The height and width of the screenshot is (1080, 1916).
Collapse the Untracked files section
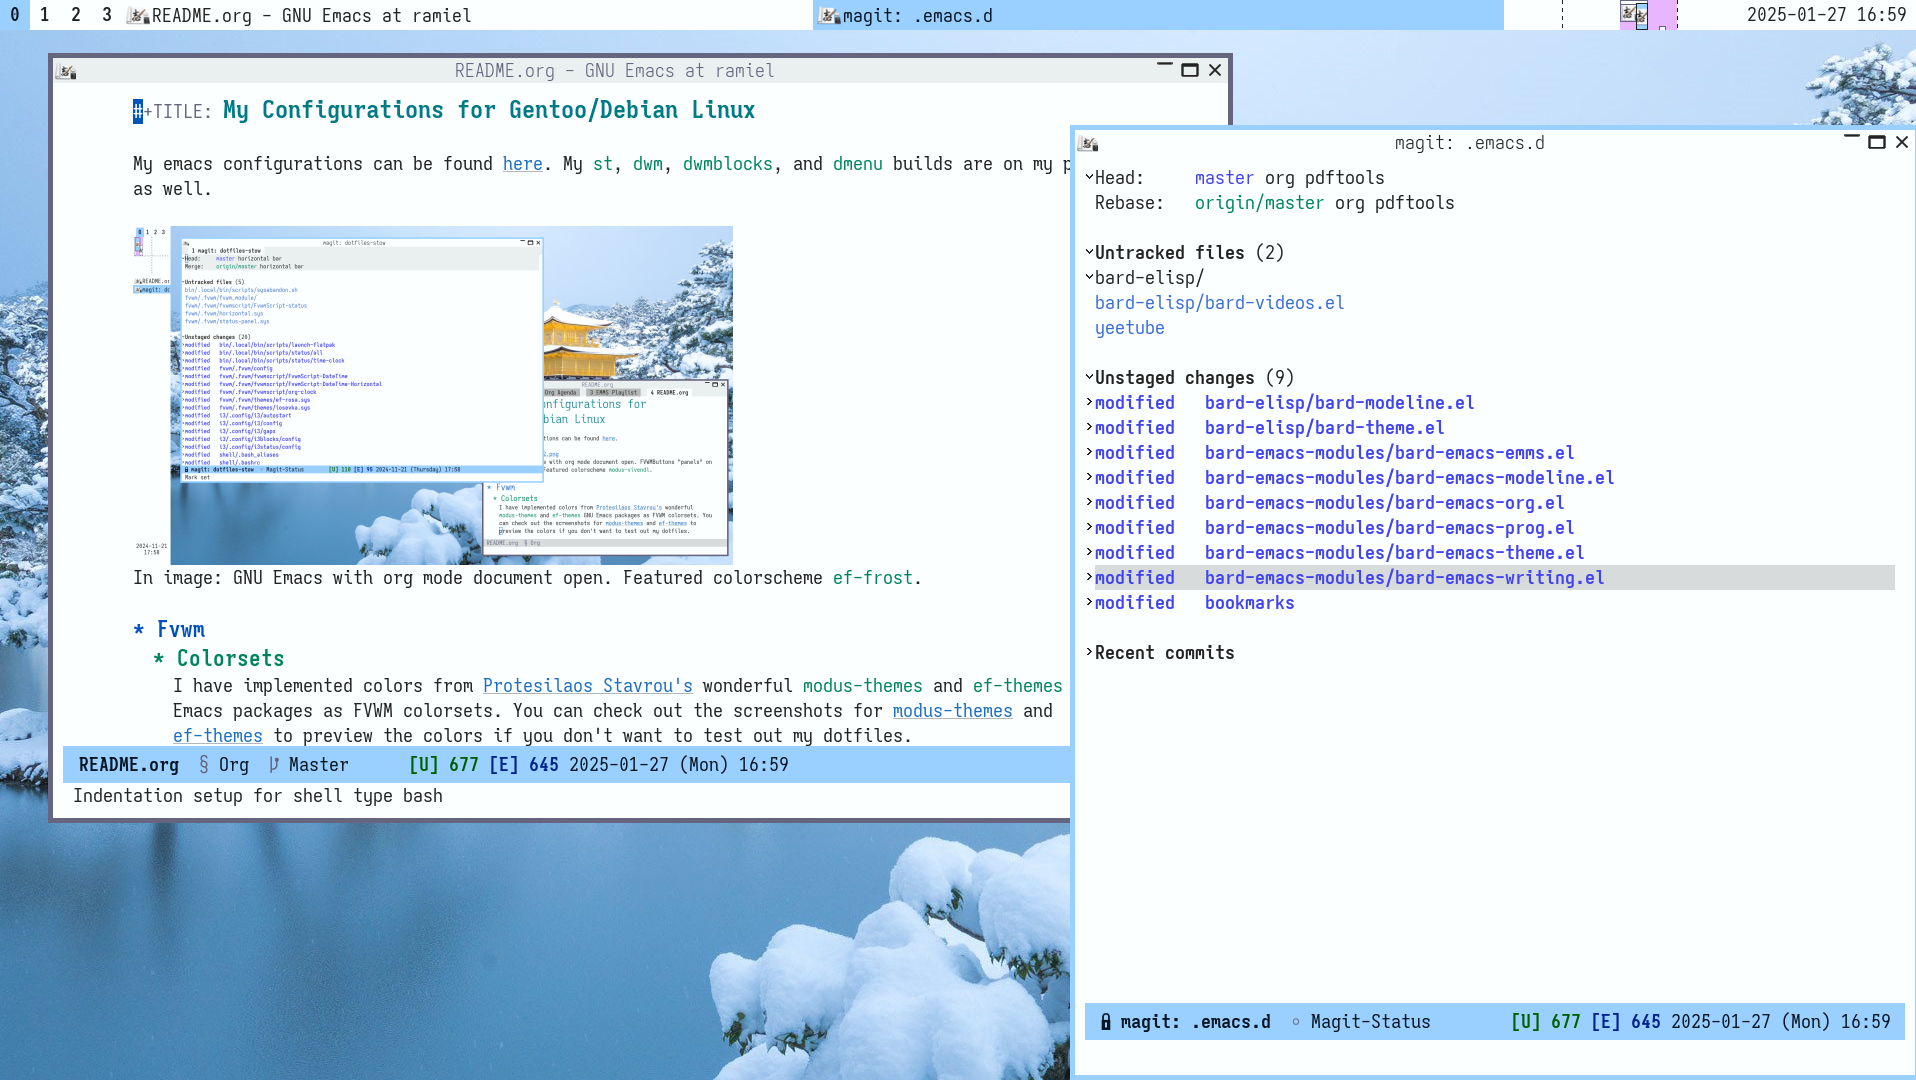1089,252
